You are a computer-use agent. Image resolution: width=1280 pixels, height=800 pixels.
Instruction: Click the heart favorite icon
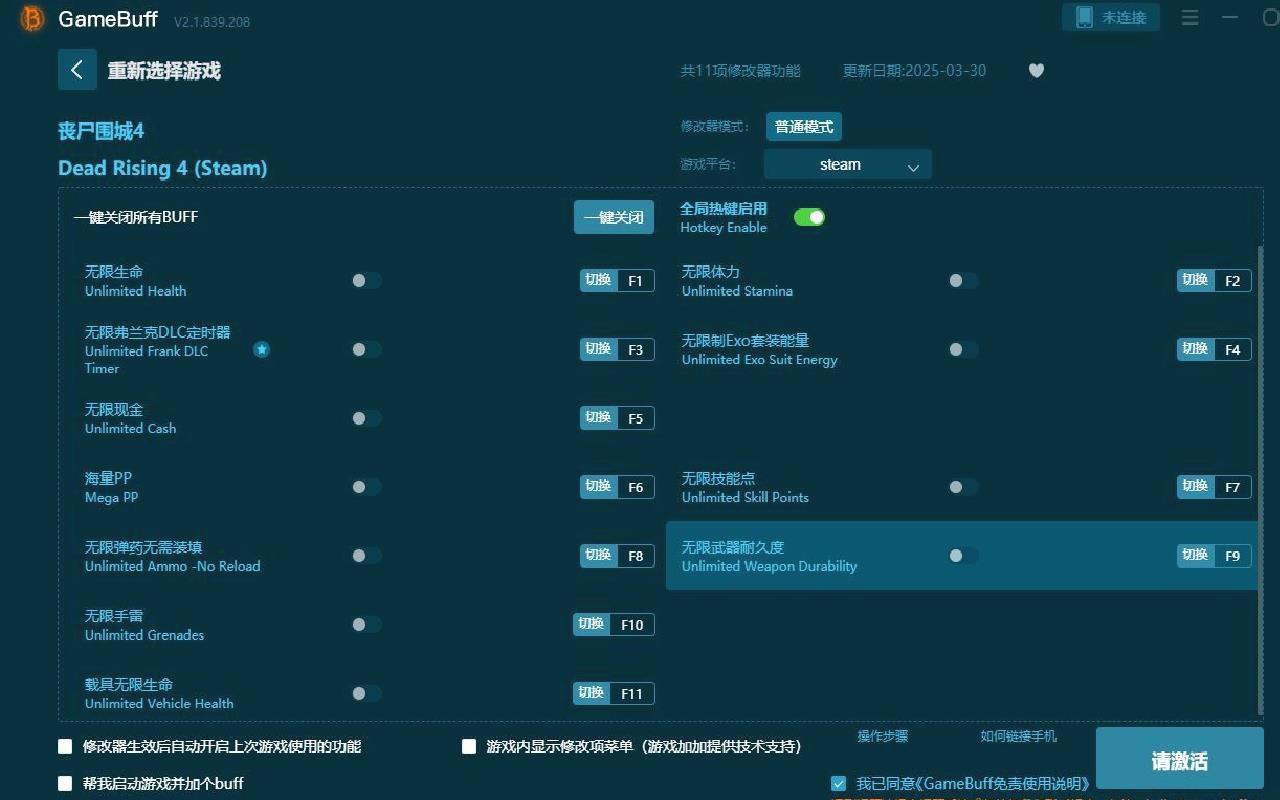coord(1036,70)
